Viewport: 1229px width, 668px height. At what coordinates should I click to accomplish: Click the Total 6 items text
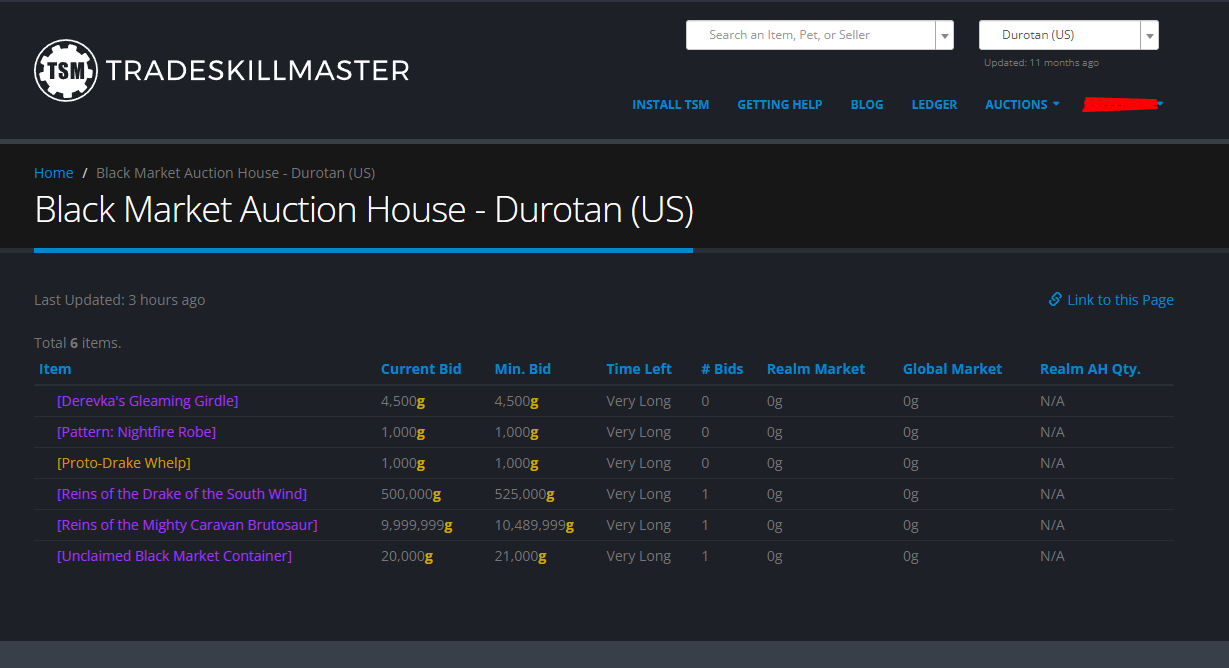tap(78, 343)
